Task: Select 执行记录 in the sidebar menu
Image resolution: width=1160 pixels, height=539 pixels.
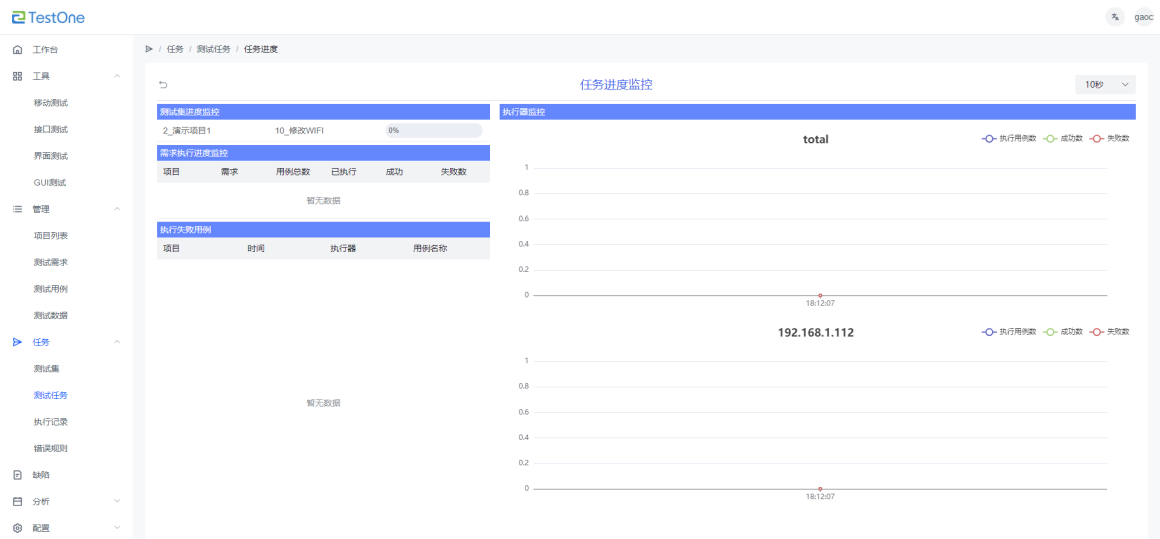Action: [50, 422]
